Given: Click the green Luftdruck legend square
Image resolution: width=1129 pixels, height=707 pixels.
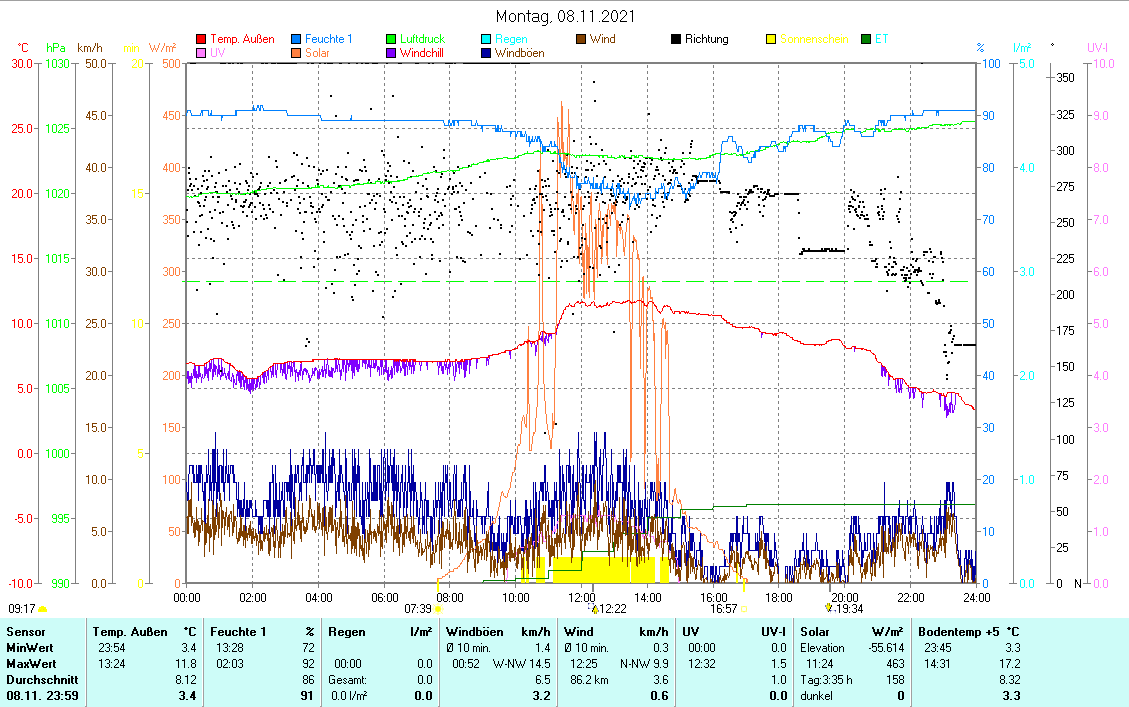Looking at the screenshot, I should [x=392, y=40].
